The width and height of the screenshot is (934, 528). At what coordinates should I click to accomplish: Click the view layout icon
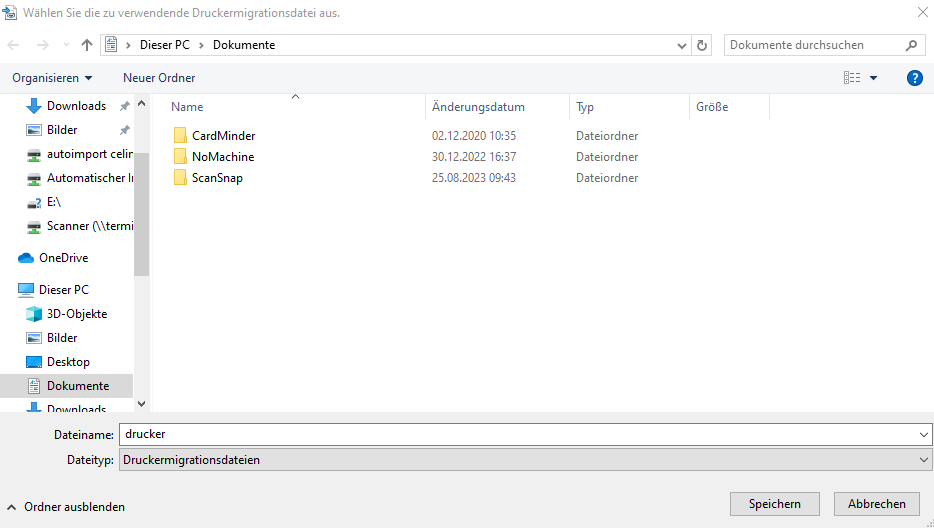pos(852,78)
